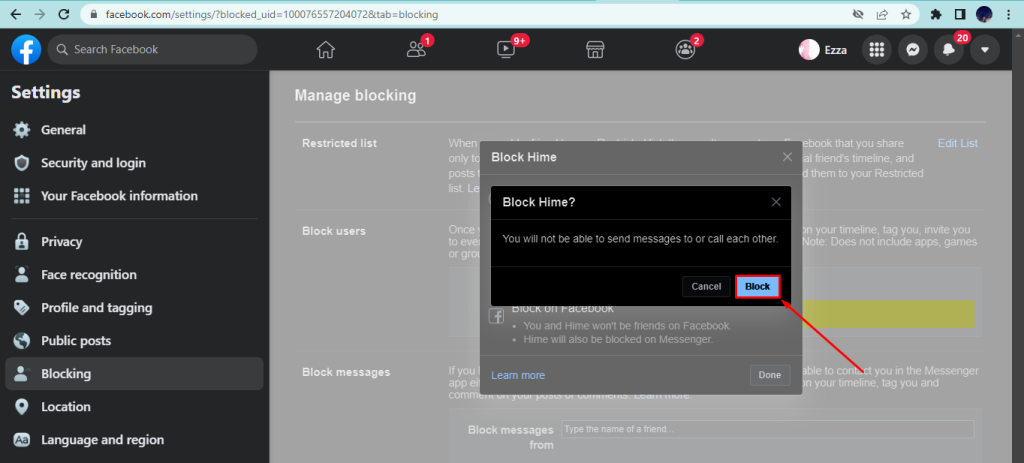Bookmark this page with star icon
Viewport: 1024px width, 463px height.
tap(906, 14)
